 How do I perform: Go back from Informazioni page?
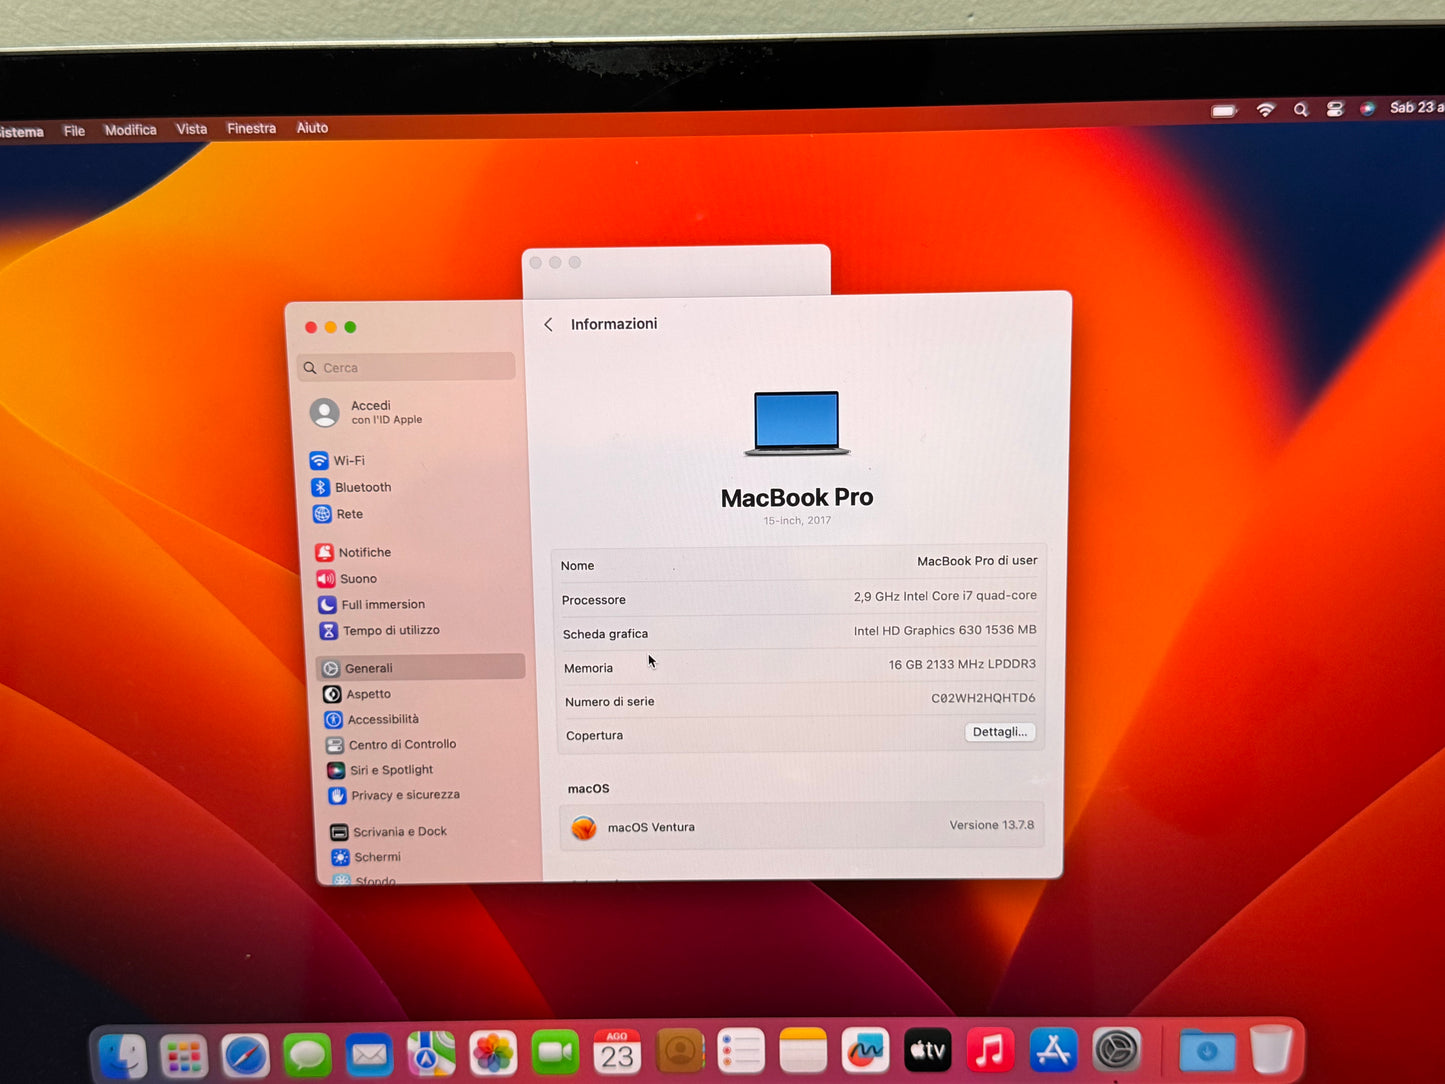[548, 325]
